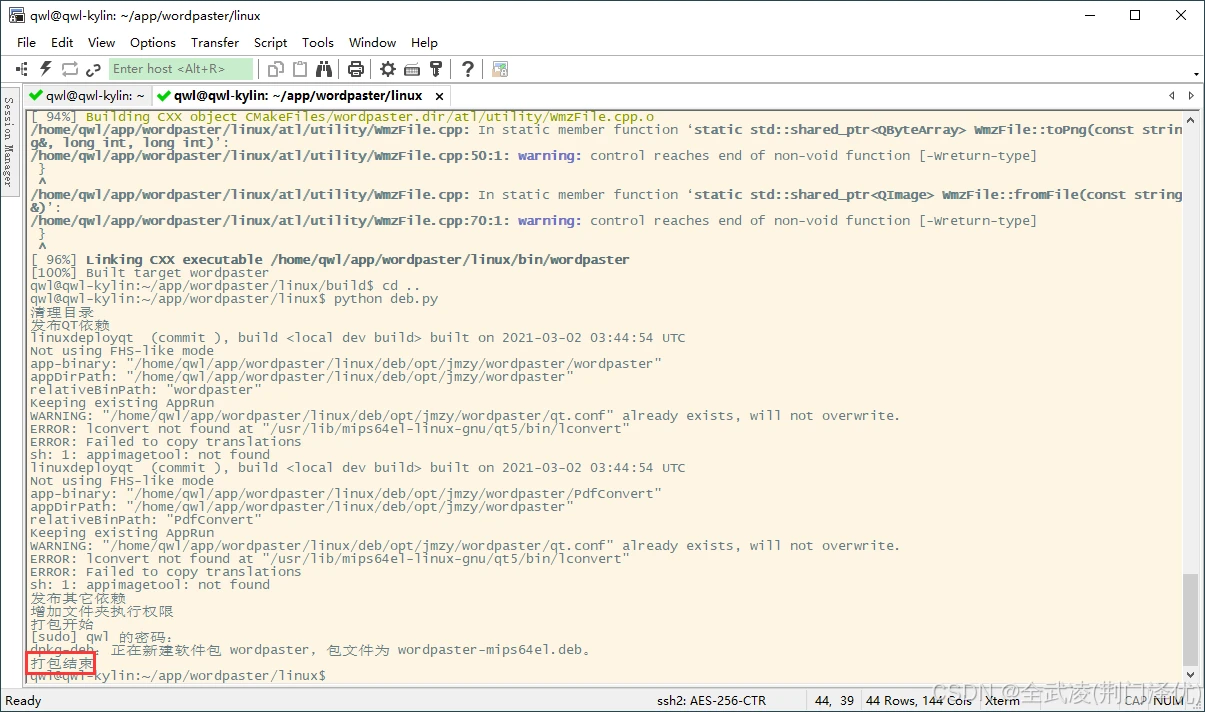Click the Public Key Assistant key icon
Viewport: 1205px width, 712px height.
(436, 69)
